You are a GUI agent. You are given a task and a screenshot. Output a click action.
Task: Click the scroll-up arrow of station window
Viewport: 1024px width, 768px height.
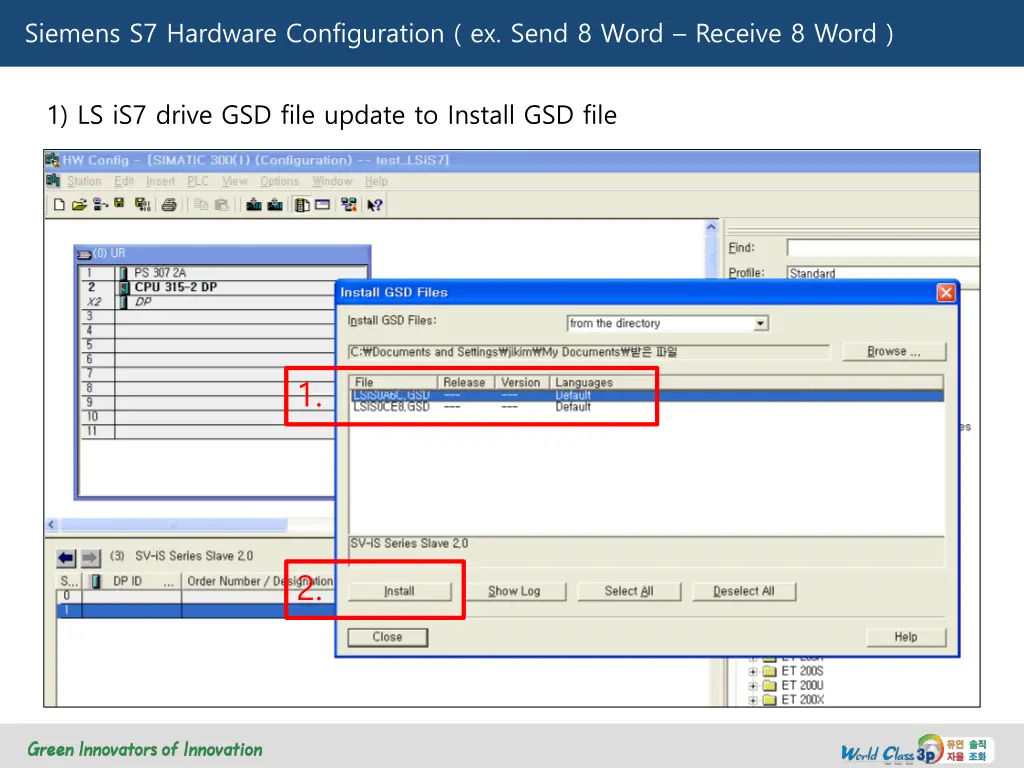(x=711, y=227)
